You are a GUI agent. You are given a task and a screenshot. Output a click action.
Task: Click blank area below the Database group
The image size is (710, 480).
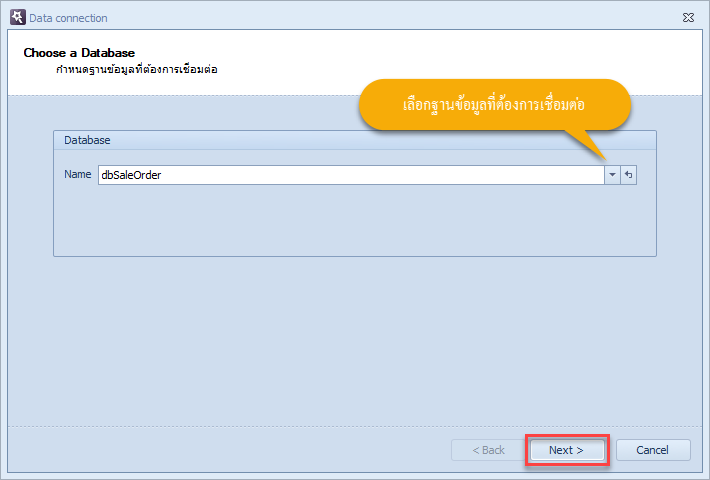[355, 340]
